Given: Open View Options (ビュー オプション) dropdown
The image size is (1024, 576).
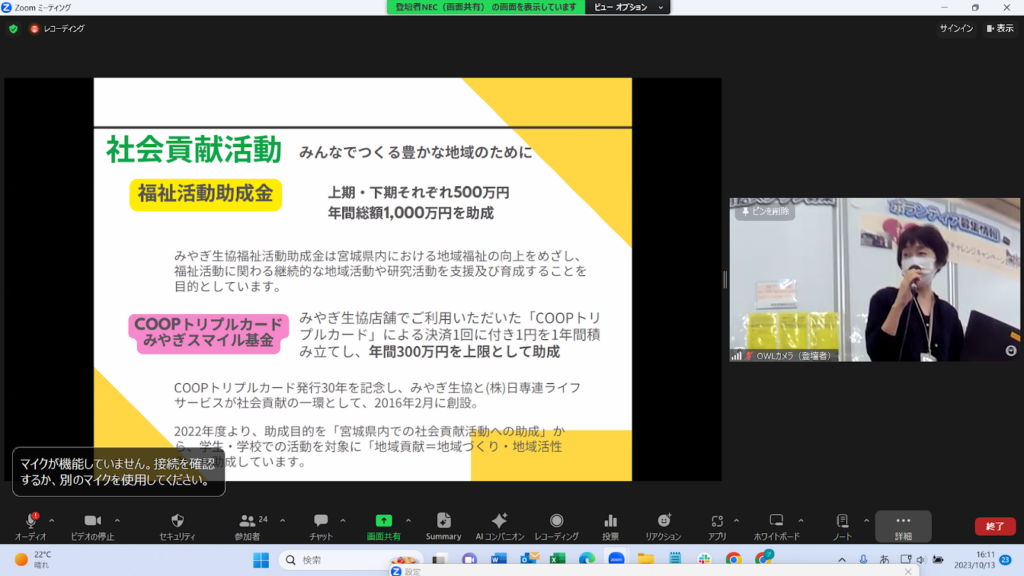Looking at the screenshot, I should click(628, 7).
